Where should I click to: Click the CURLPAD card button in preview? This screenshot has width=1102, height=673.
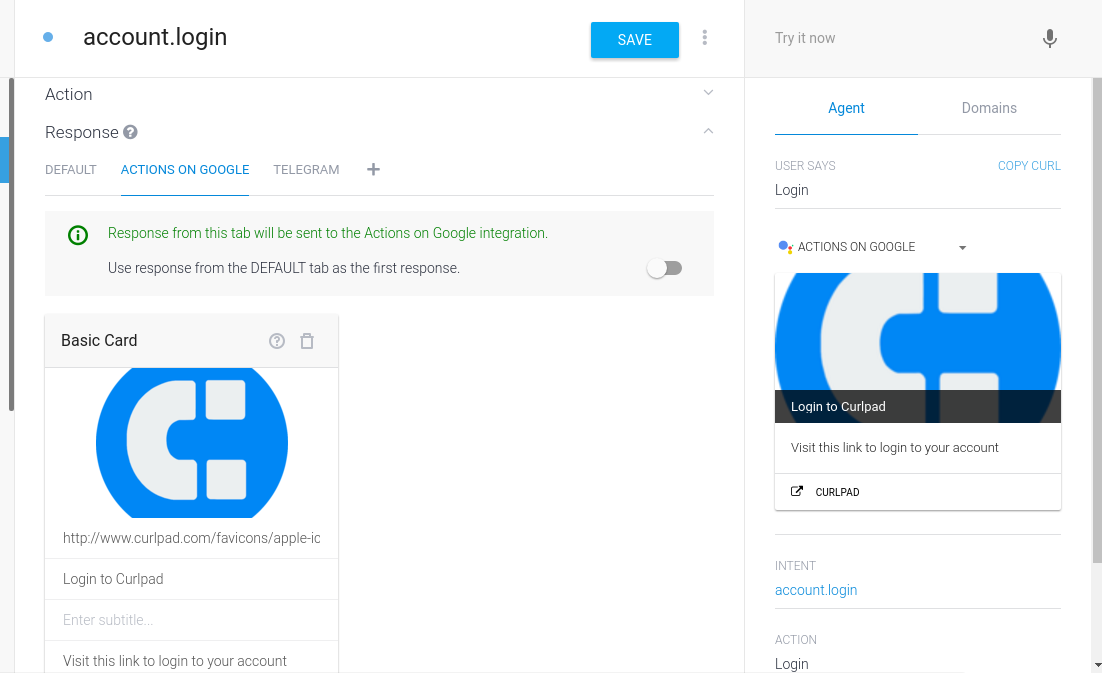(x=918, y=492)
